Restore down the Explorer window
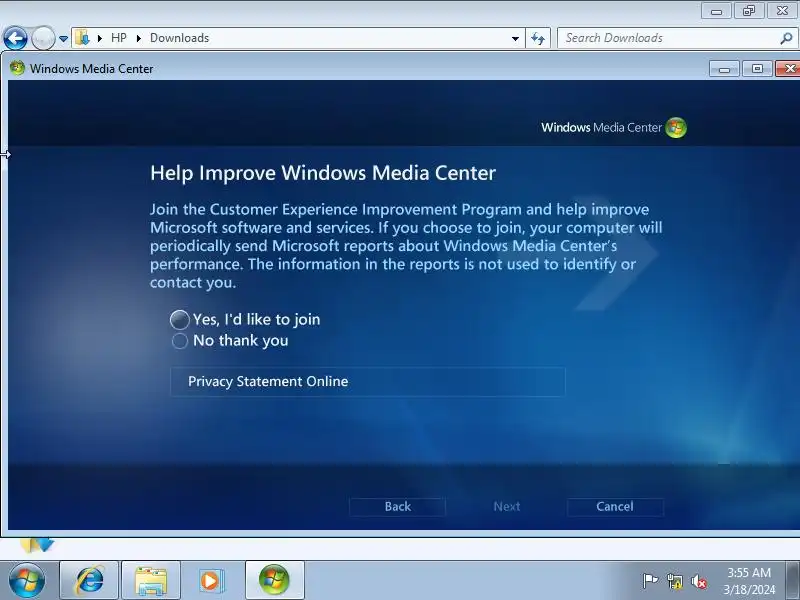The image size is (800, 600). [748, 11]
